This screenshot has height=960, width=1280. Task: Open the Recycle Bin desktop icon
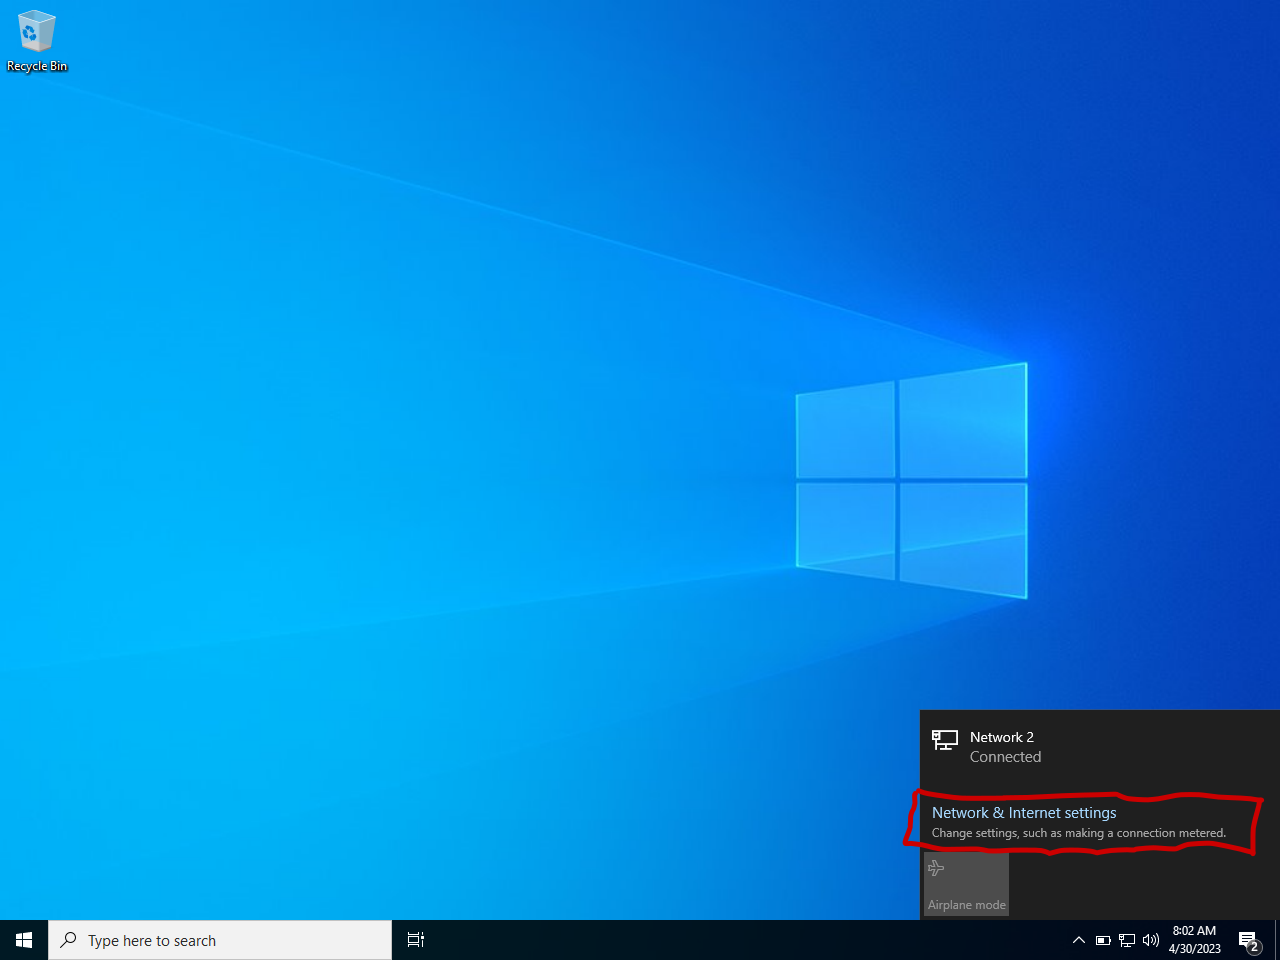pyautogui.click(x=36, y=40)
